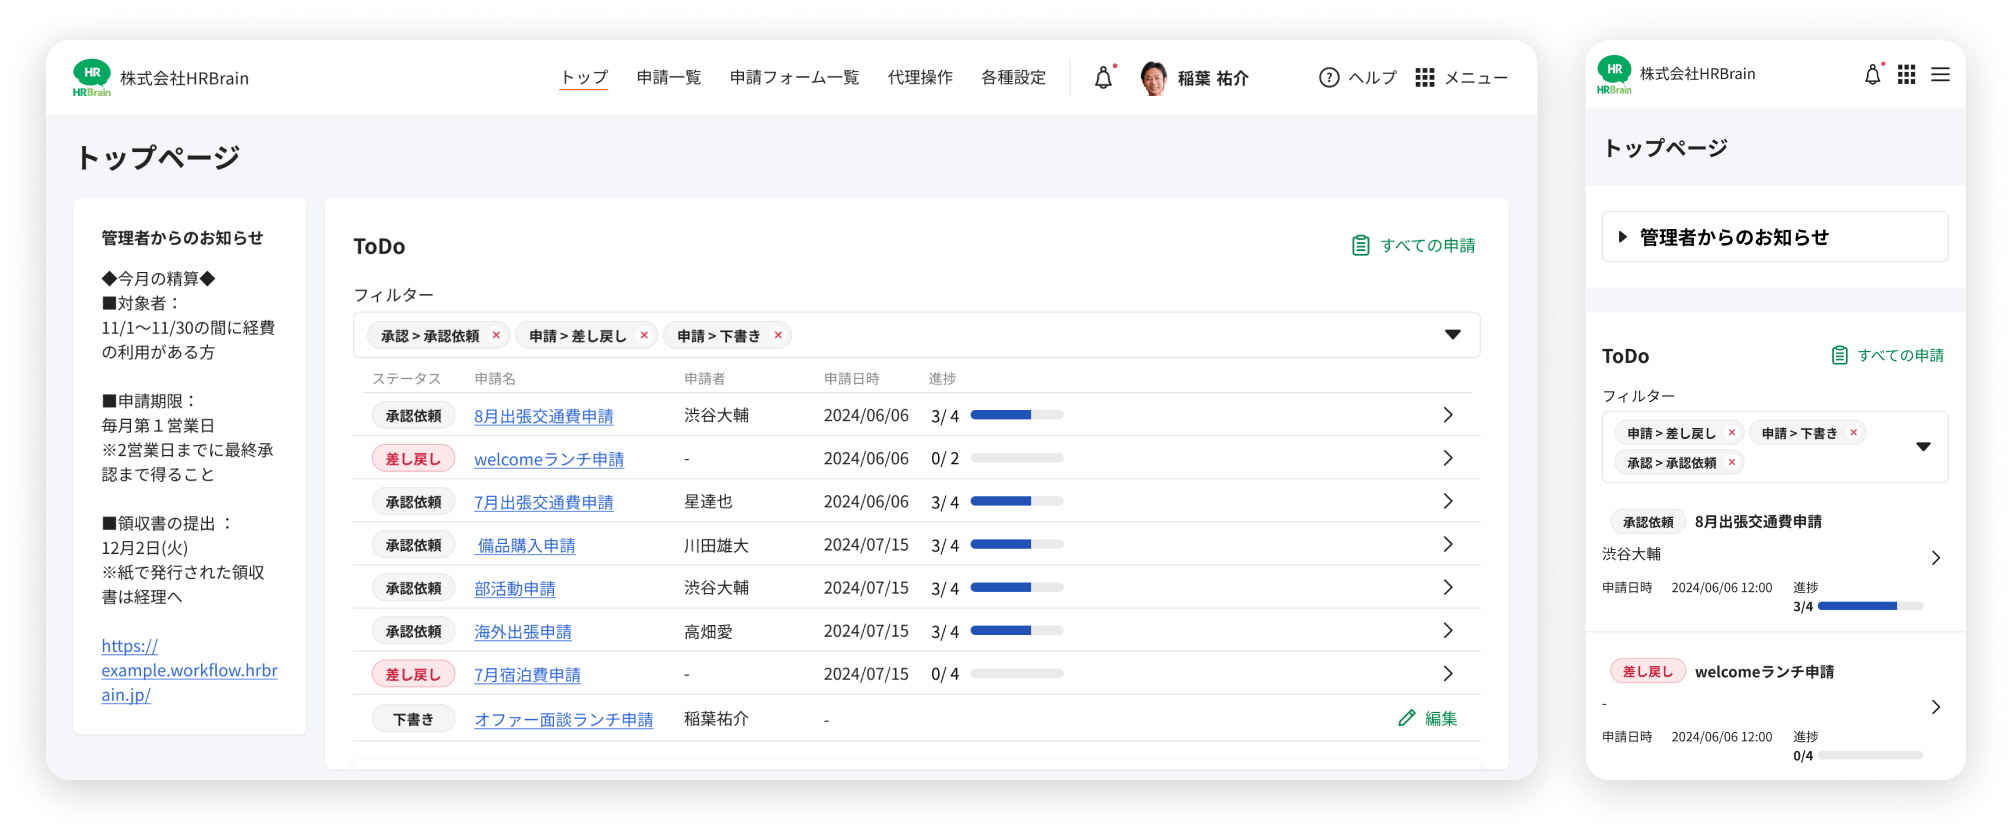Click the user name 稲葉 祐介 in header
2015x837 pixels.
(x=1213, y=78)
